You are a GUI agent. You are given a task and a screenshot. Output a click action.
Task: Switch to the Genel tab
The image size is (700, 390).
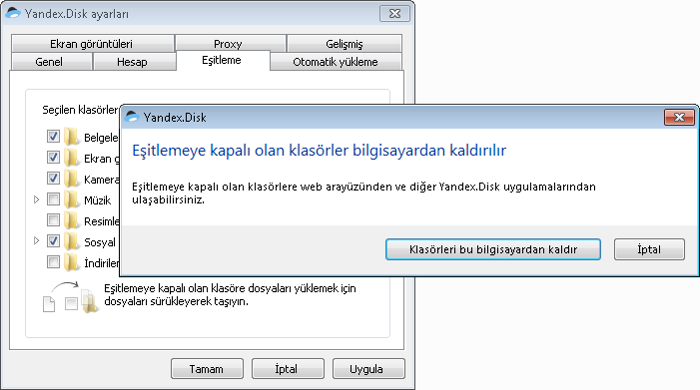coord(51,62)
